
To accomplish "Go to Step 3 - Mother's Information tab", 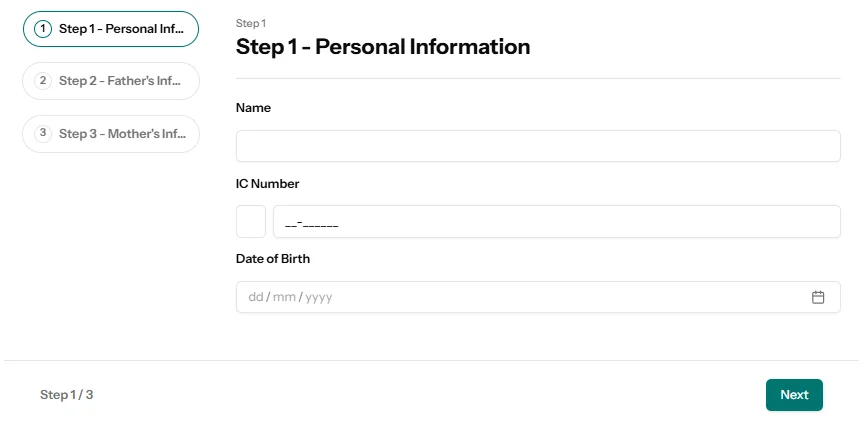I will tap(121, 133).
